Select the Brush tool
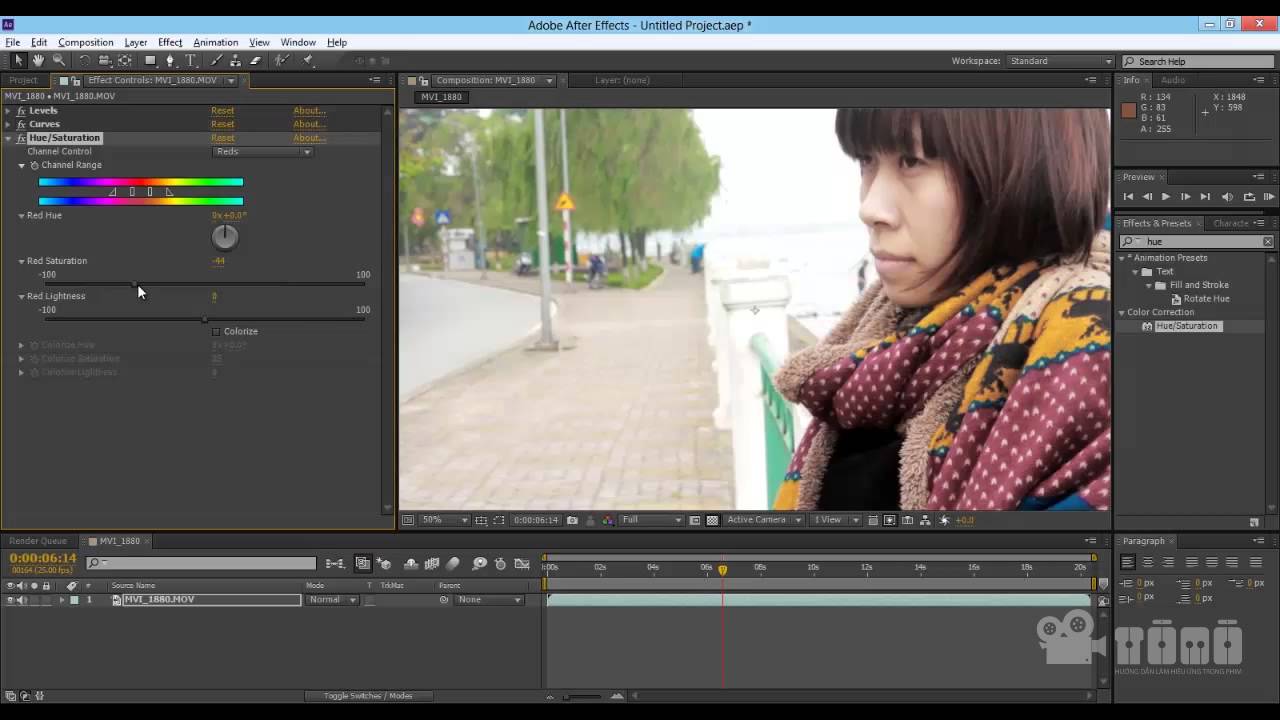Image resolution: width=1280 pixels, height=720 pixels. click(x=216, y=60)
